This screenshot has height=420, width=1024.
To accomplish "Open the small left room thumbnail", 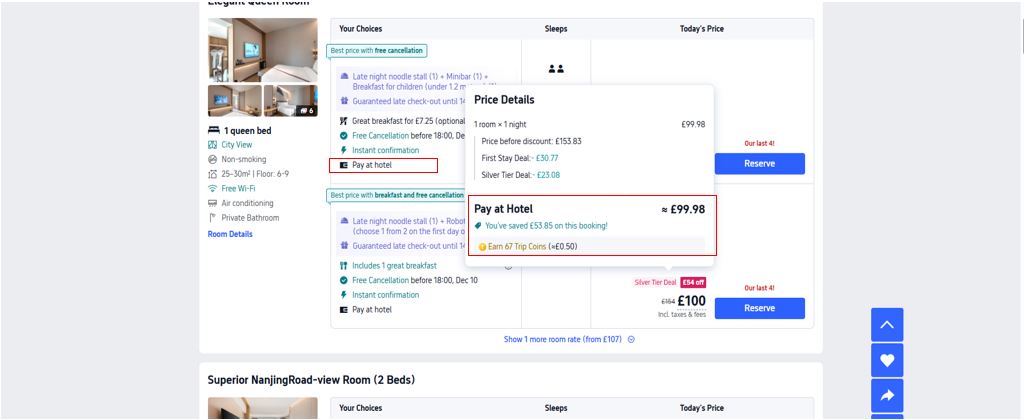I will tap(234, 100).
